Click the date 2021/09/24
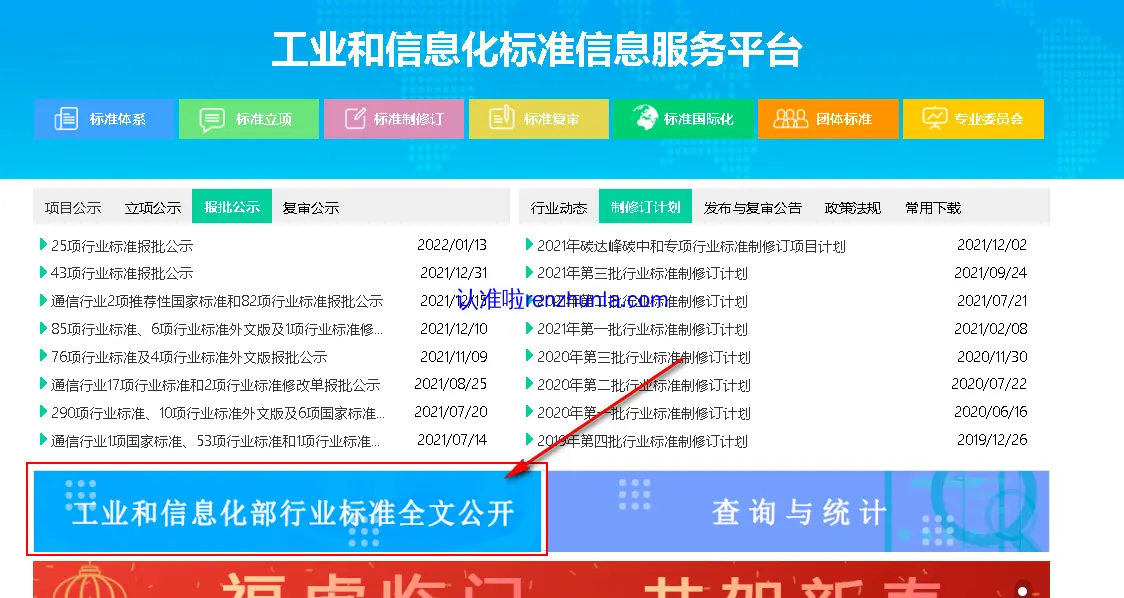This screenshot has height=598, width=1124. [991, 272]
